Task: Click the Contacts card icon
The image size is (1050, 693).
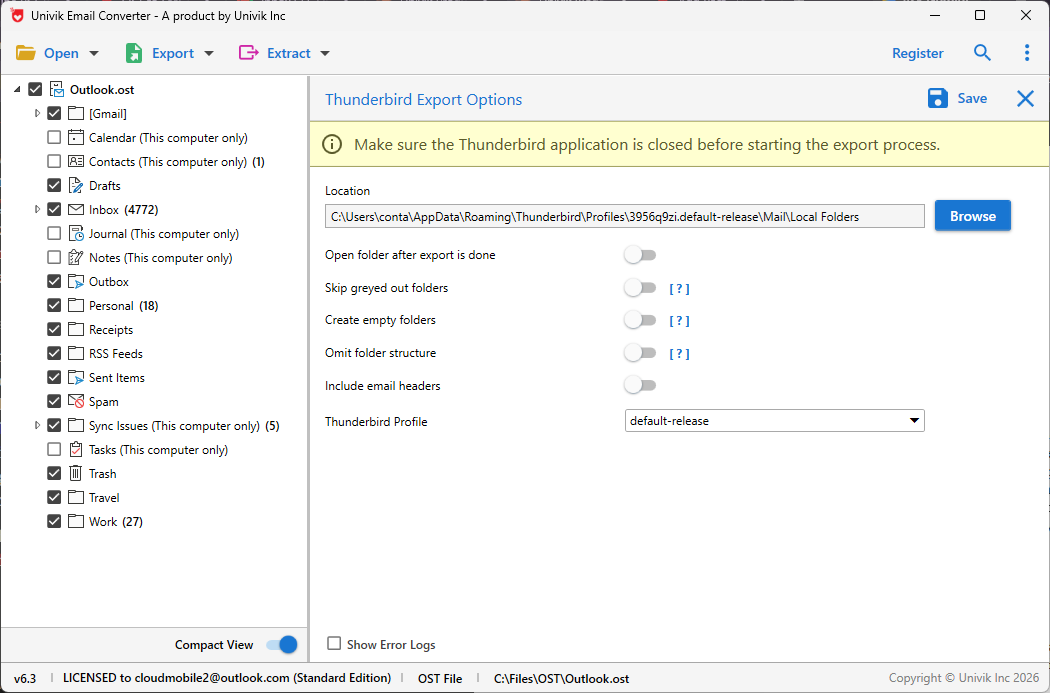Action: (x=76, y=161)
